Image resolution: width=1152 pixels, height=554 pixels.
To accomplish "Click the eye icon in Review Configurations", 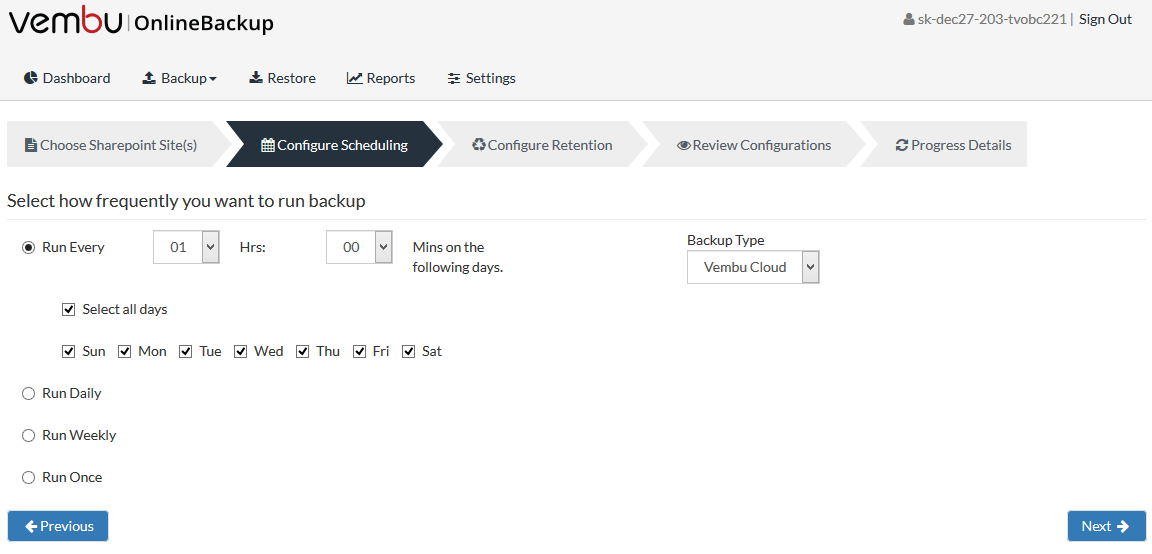I will 684,145.
